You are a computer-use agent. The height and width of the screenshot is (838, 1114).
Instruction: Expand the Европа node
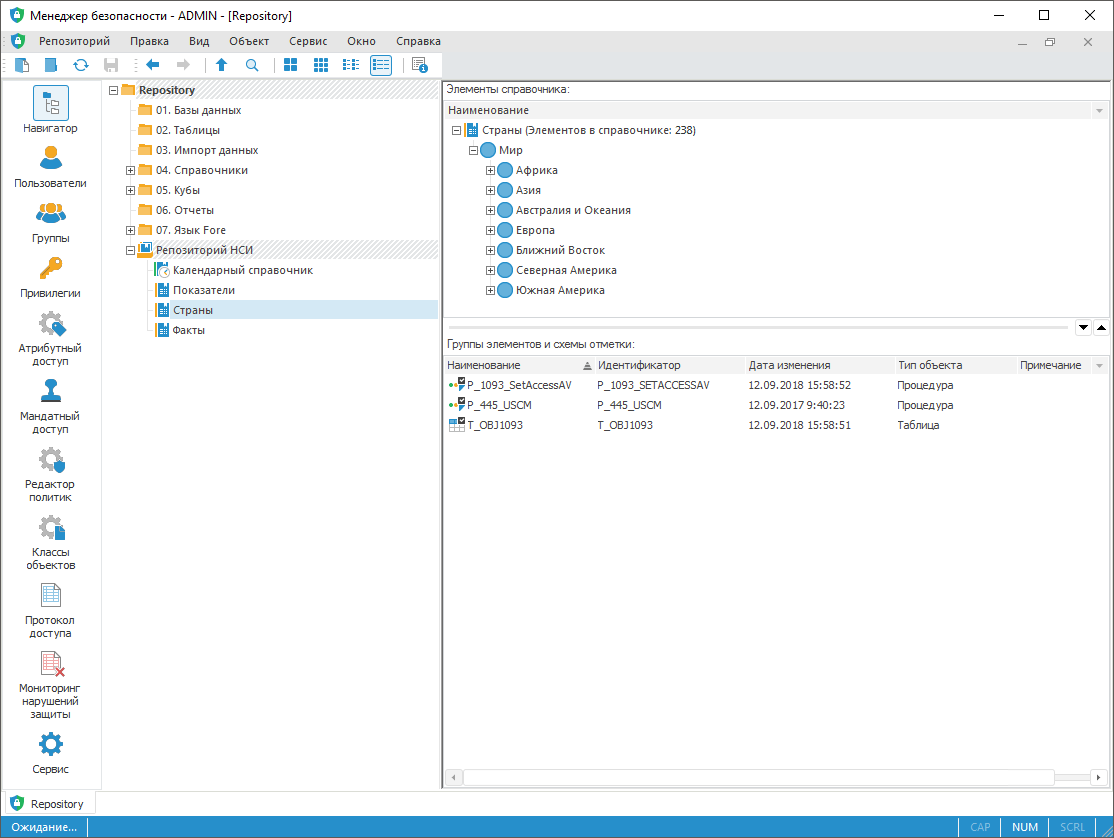490,230
